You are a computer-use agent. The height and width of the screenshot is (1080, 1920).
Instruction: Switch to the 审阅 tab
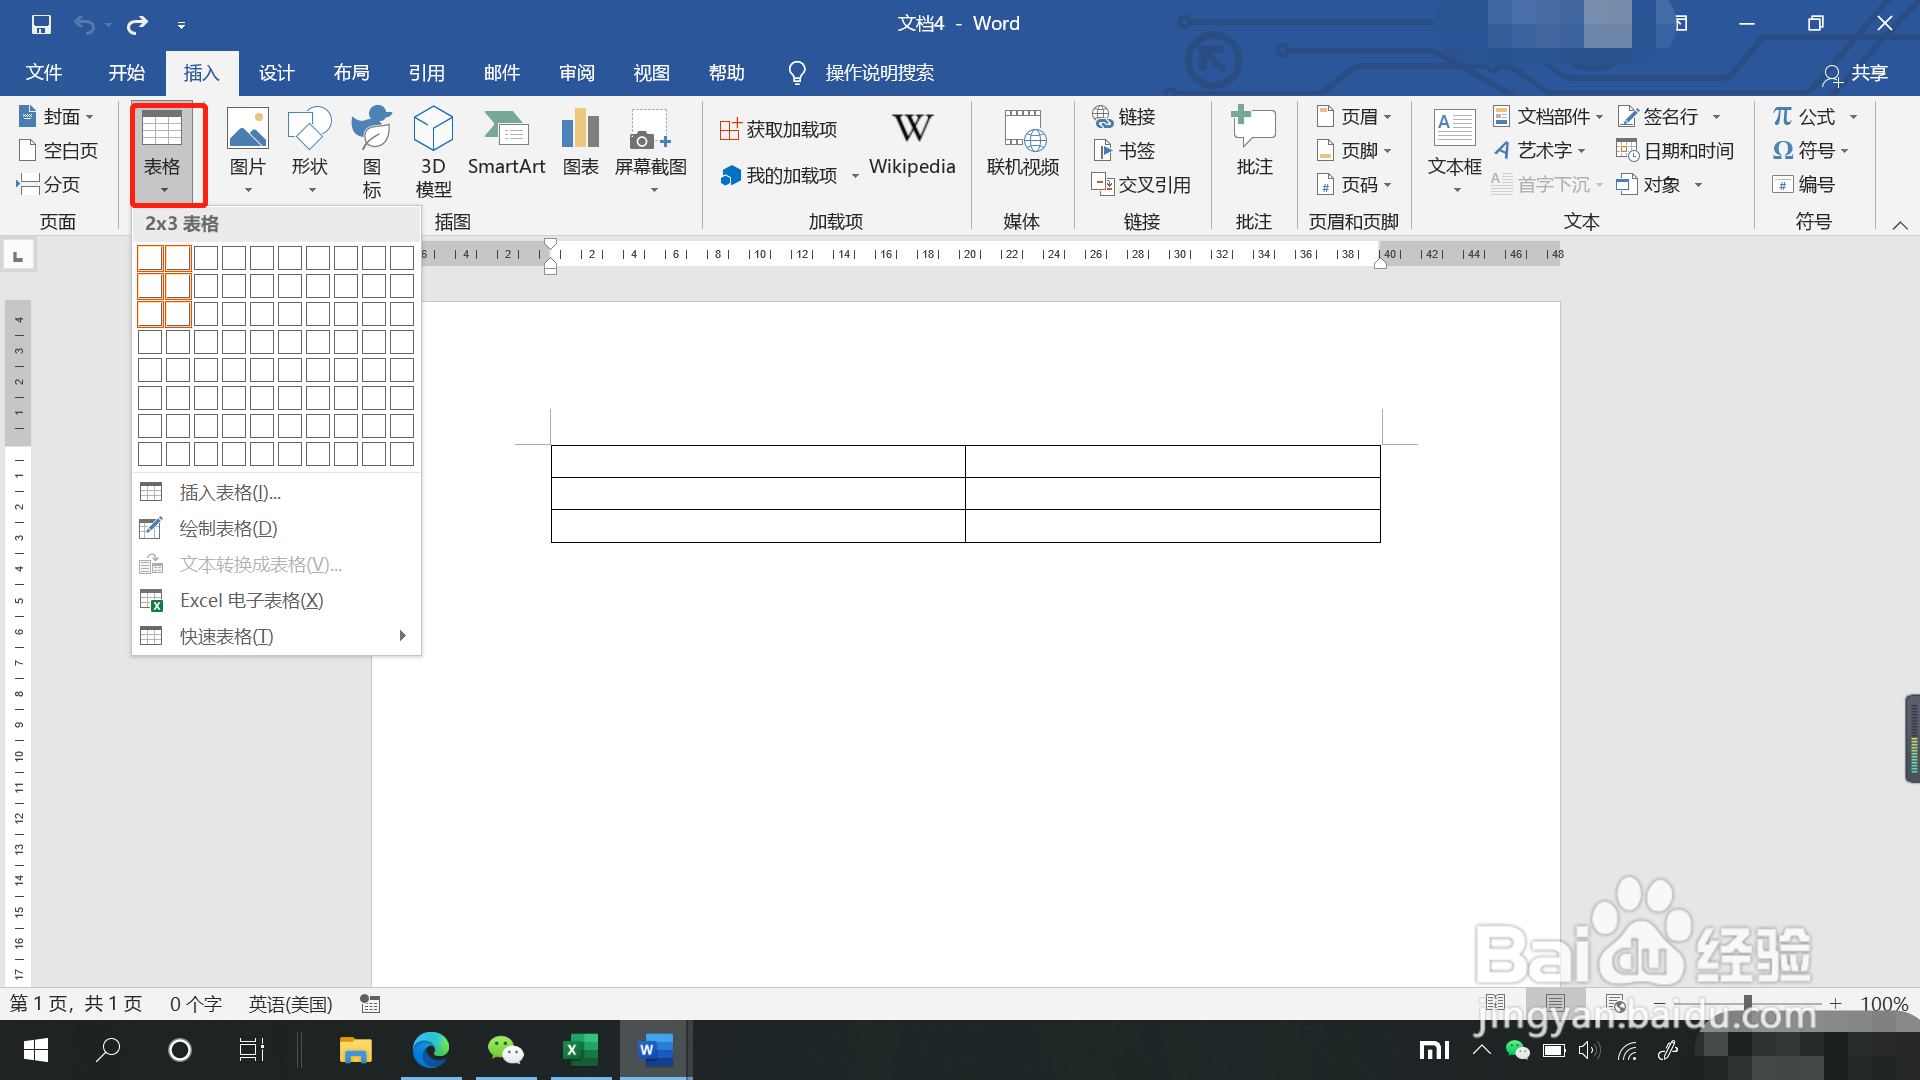click(577, 73)
